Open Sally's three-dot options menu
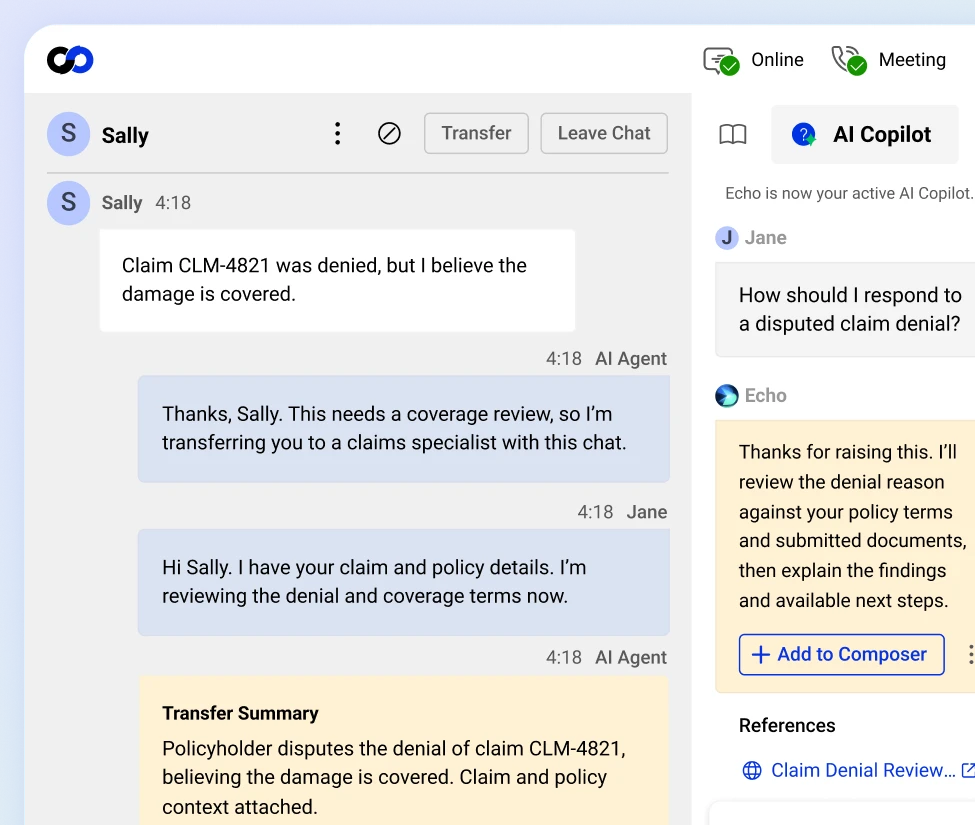The height and width of the screenshot is (825, 975). 337,134
